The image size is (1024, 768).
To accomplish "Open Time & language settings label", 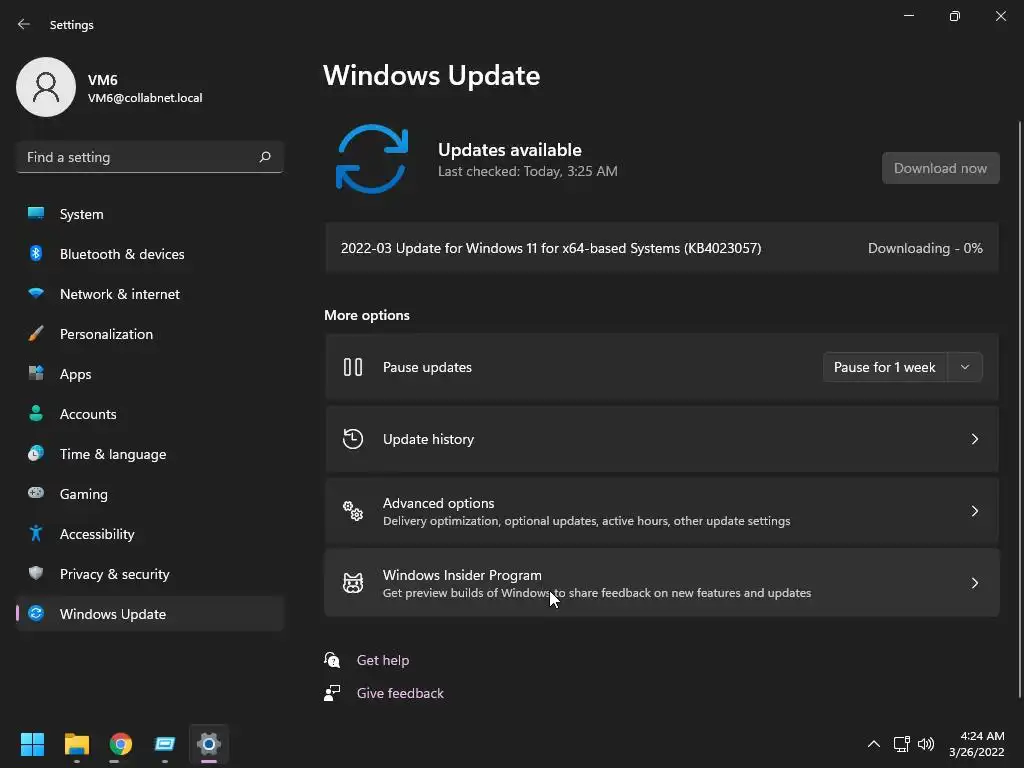I will pos(113,454).
